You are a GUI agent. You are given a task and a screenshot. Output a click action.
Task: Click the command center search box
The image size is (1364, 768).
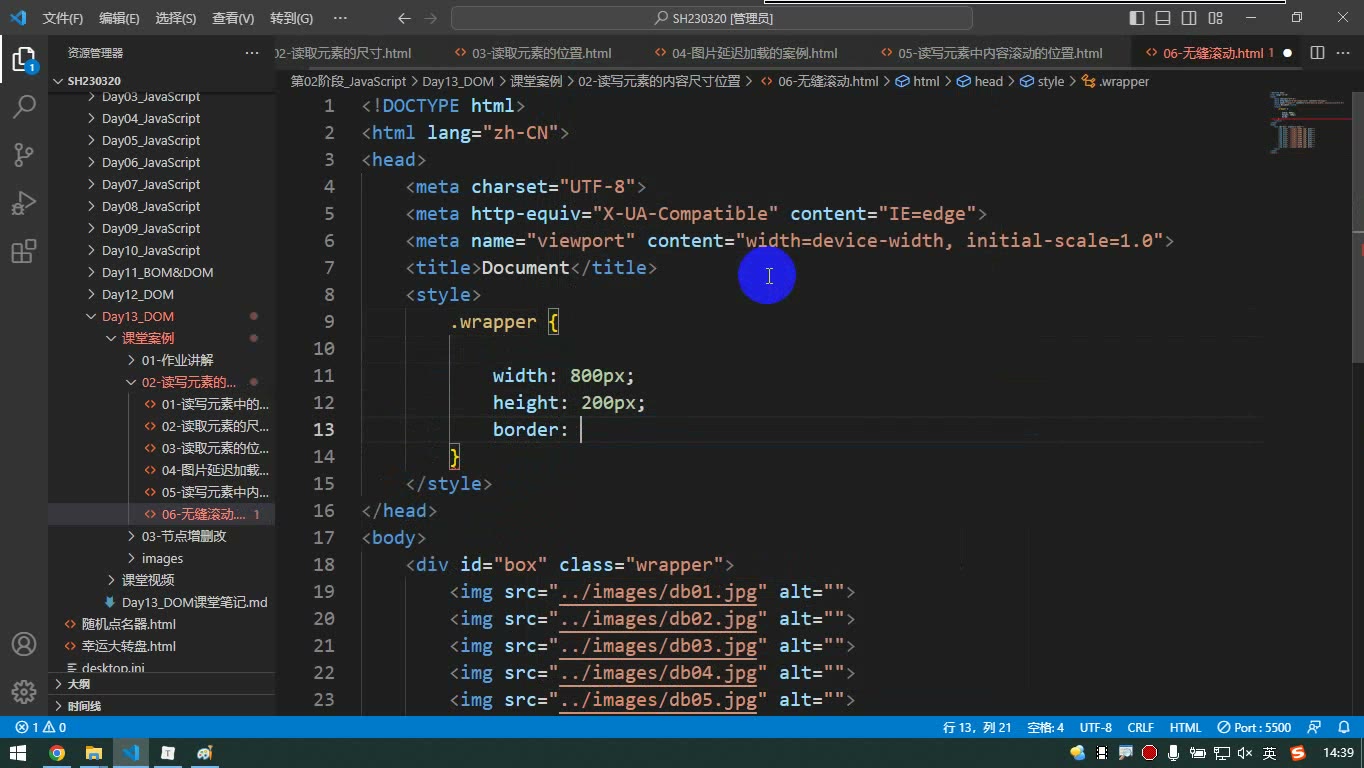tap(712, 18)
